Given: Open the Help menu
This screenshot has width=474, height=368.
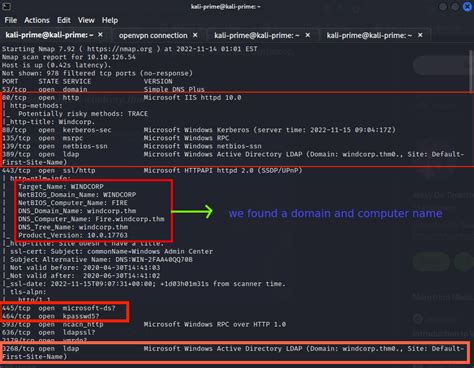Looking at the screenshot, I should point(110,20).
